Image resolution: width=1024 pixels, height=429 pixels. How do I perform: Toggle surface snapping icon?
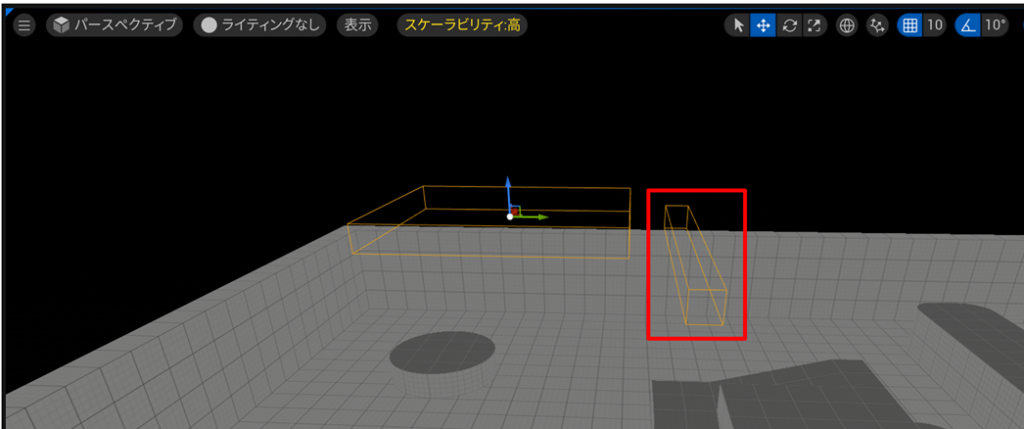[878, 25]
